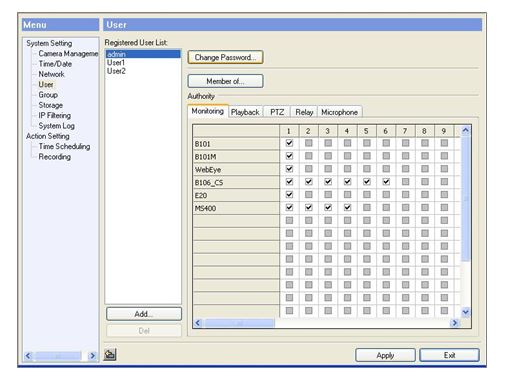
Task: Open the Member of dialog
Action: point(225,81)
